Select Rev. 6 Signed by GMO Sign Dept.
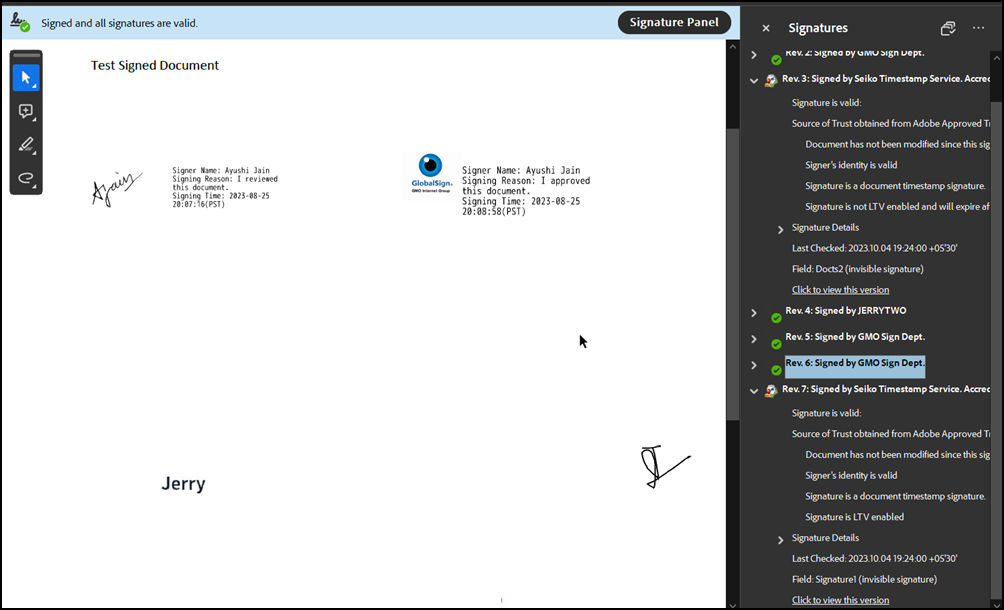Screen dimensions: 1004x610 (854, 364)
